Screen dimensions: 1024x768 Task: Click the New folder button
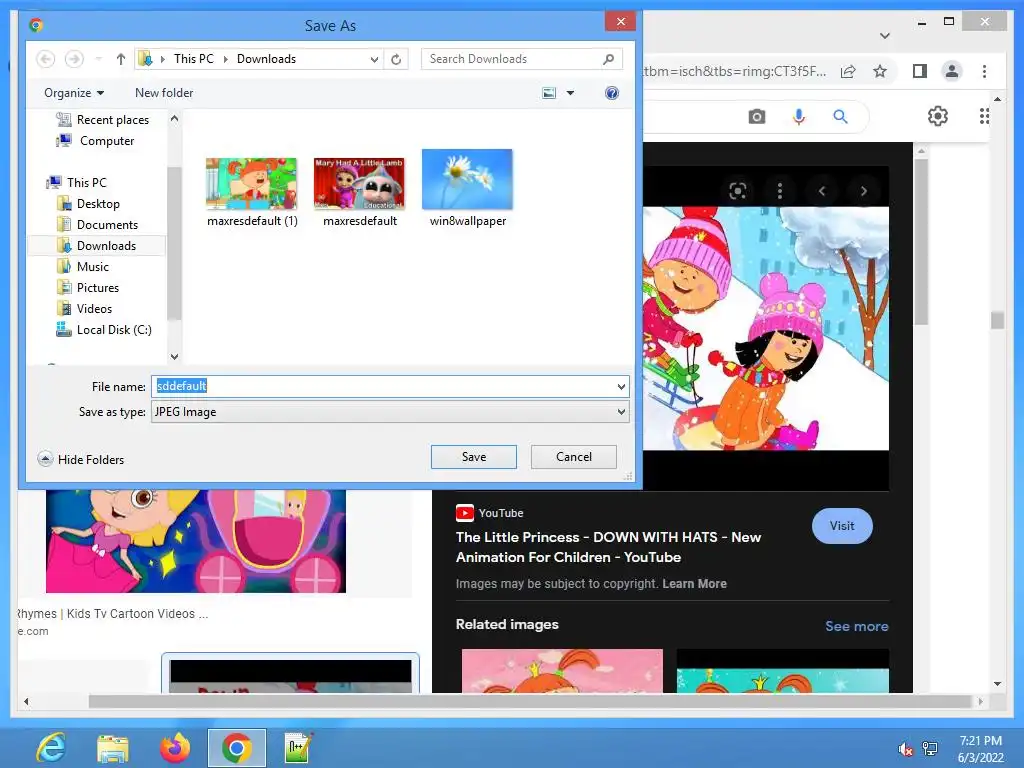click(x=164, y=93)
